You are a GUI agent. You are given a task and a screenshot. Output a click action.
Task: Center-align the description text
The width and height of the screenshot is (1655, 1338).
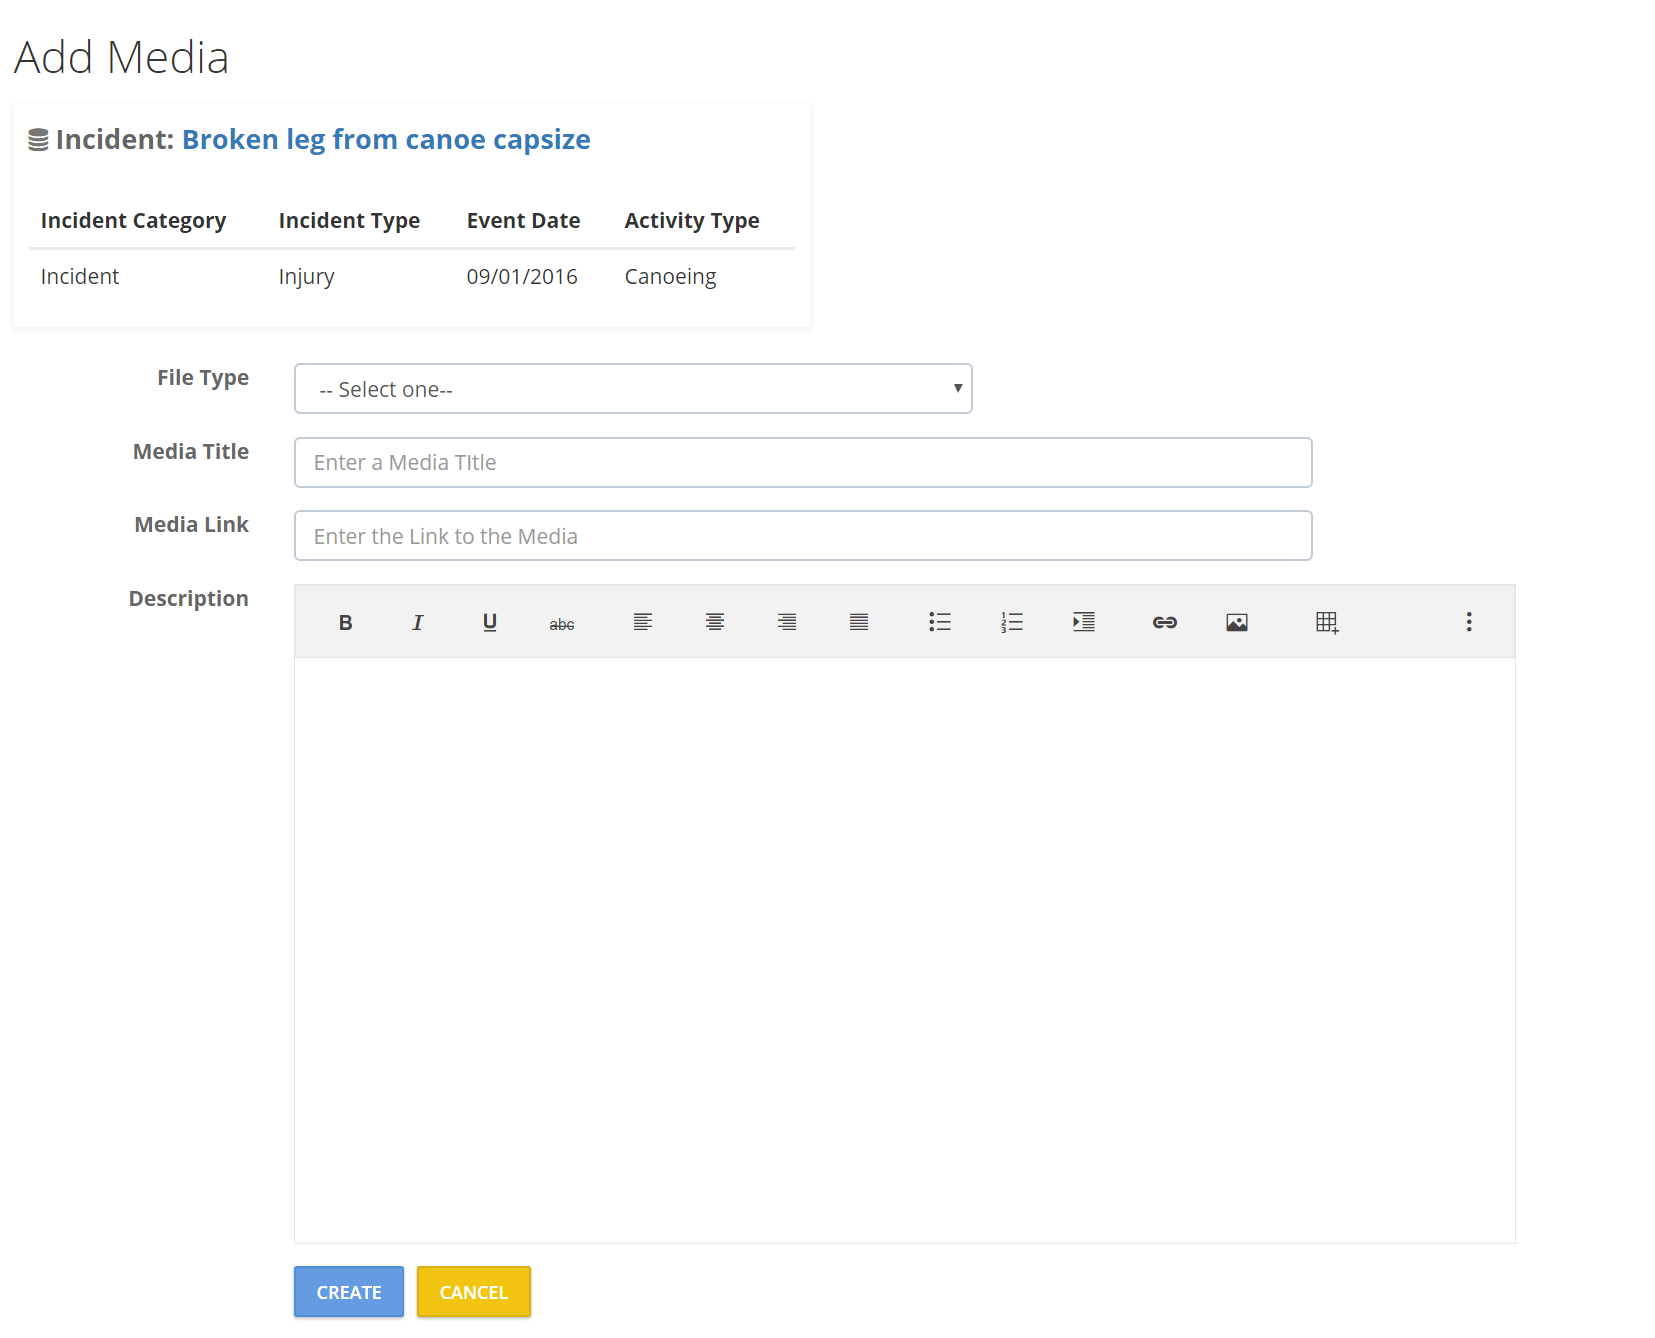click(715, 622)
